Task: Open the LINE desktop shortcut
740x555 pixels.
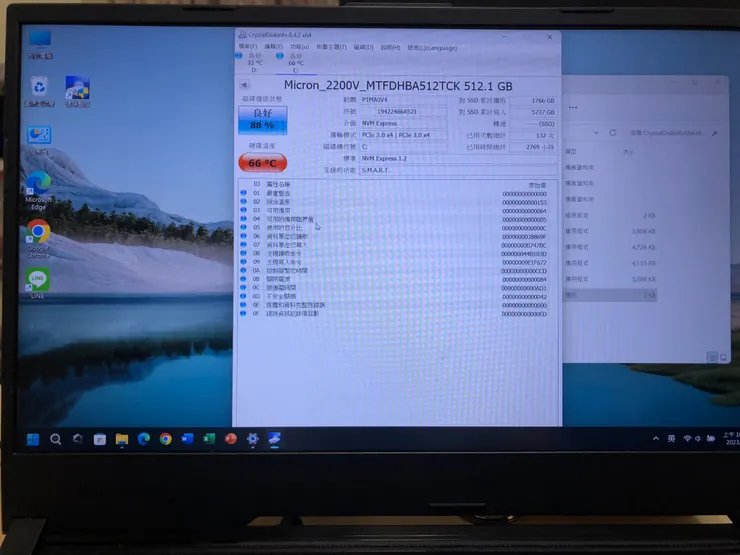Action: pos(38,283)
